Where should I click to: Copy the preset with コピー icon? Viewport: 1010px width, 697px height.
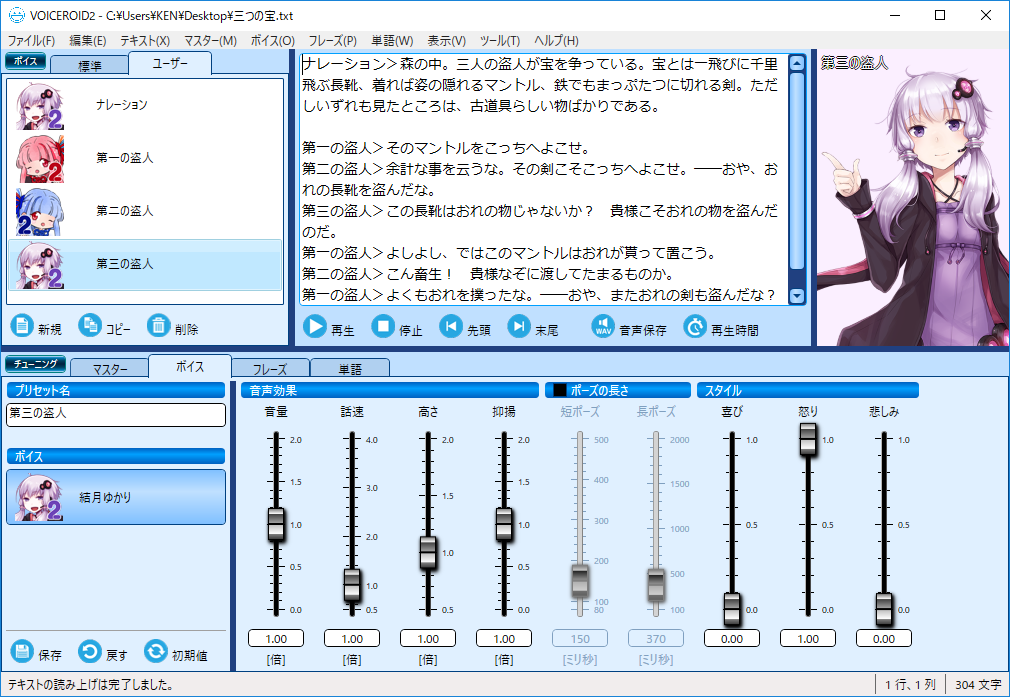coord(90,325)
